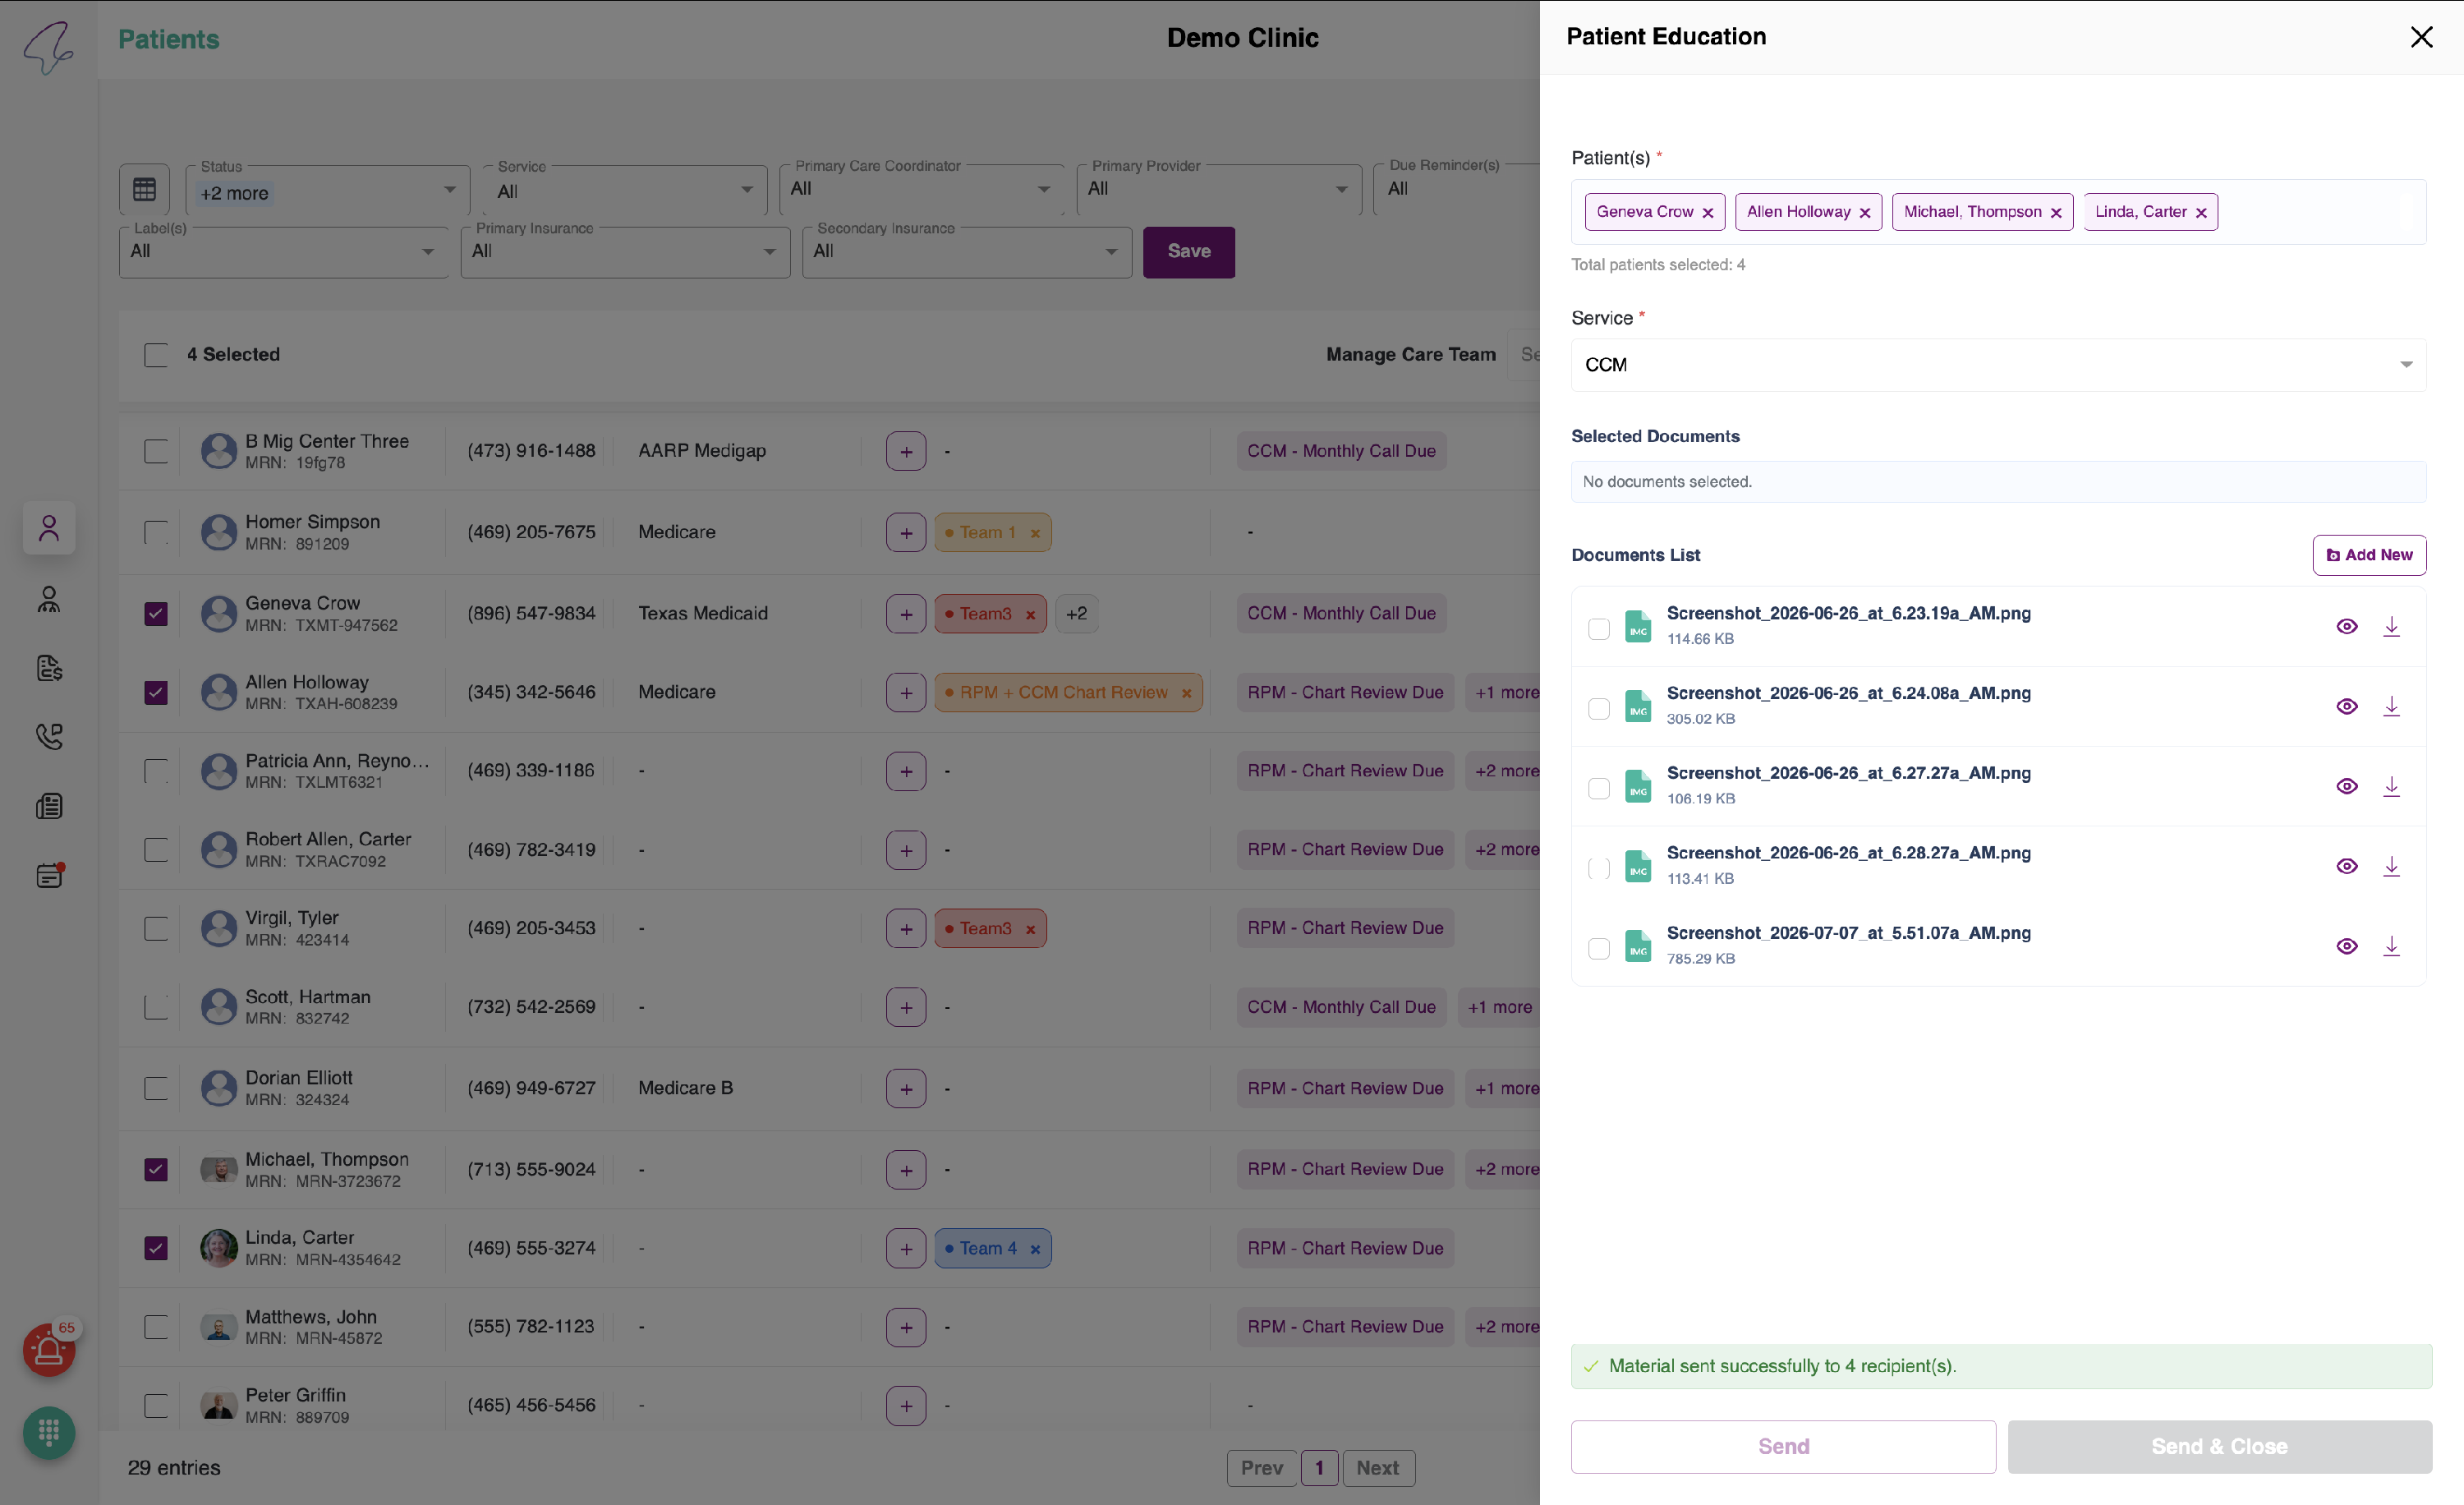
Task: Go to page 1 in pagination
Action: coord(1319,1468)
